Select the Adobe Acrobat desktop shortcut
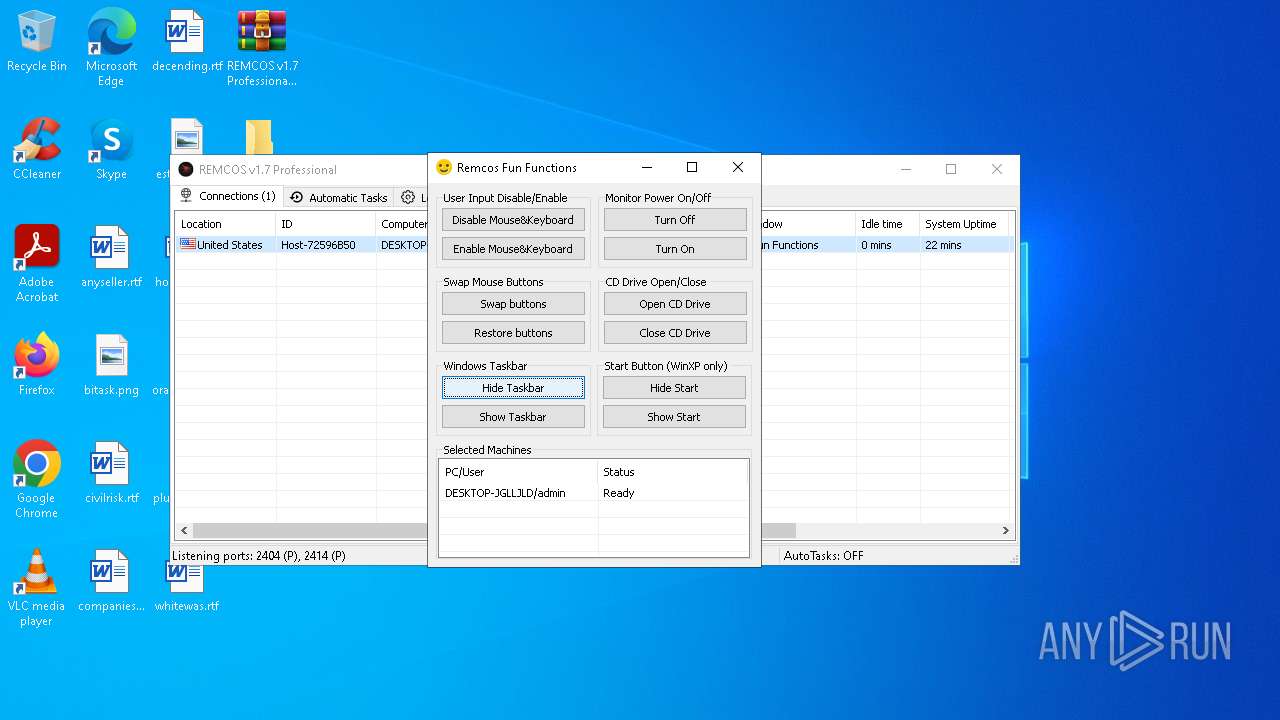The width and height of the screenshot is (1280, 720). pyautogui.click(x=37, y=264)
